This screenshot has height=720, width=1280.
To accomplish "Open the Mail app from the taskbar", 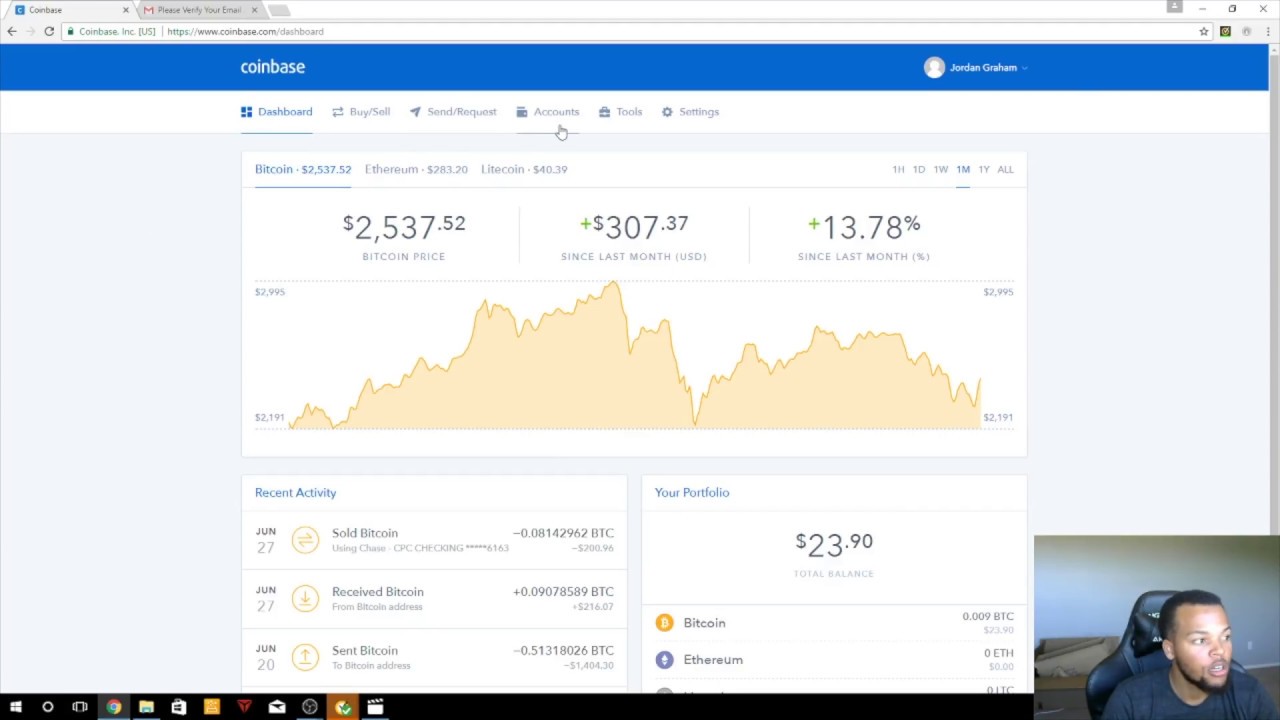I will 277,707.
